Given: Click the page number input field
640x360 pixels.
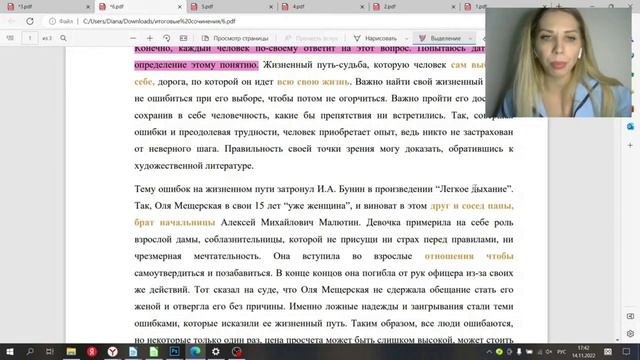Looking at the screenshot, I should 29,38.
